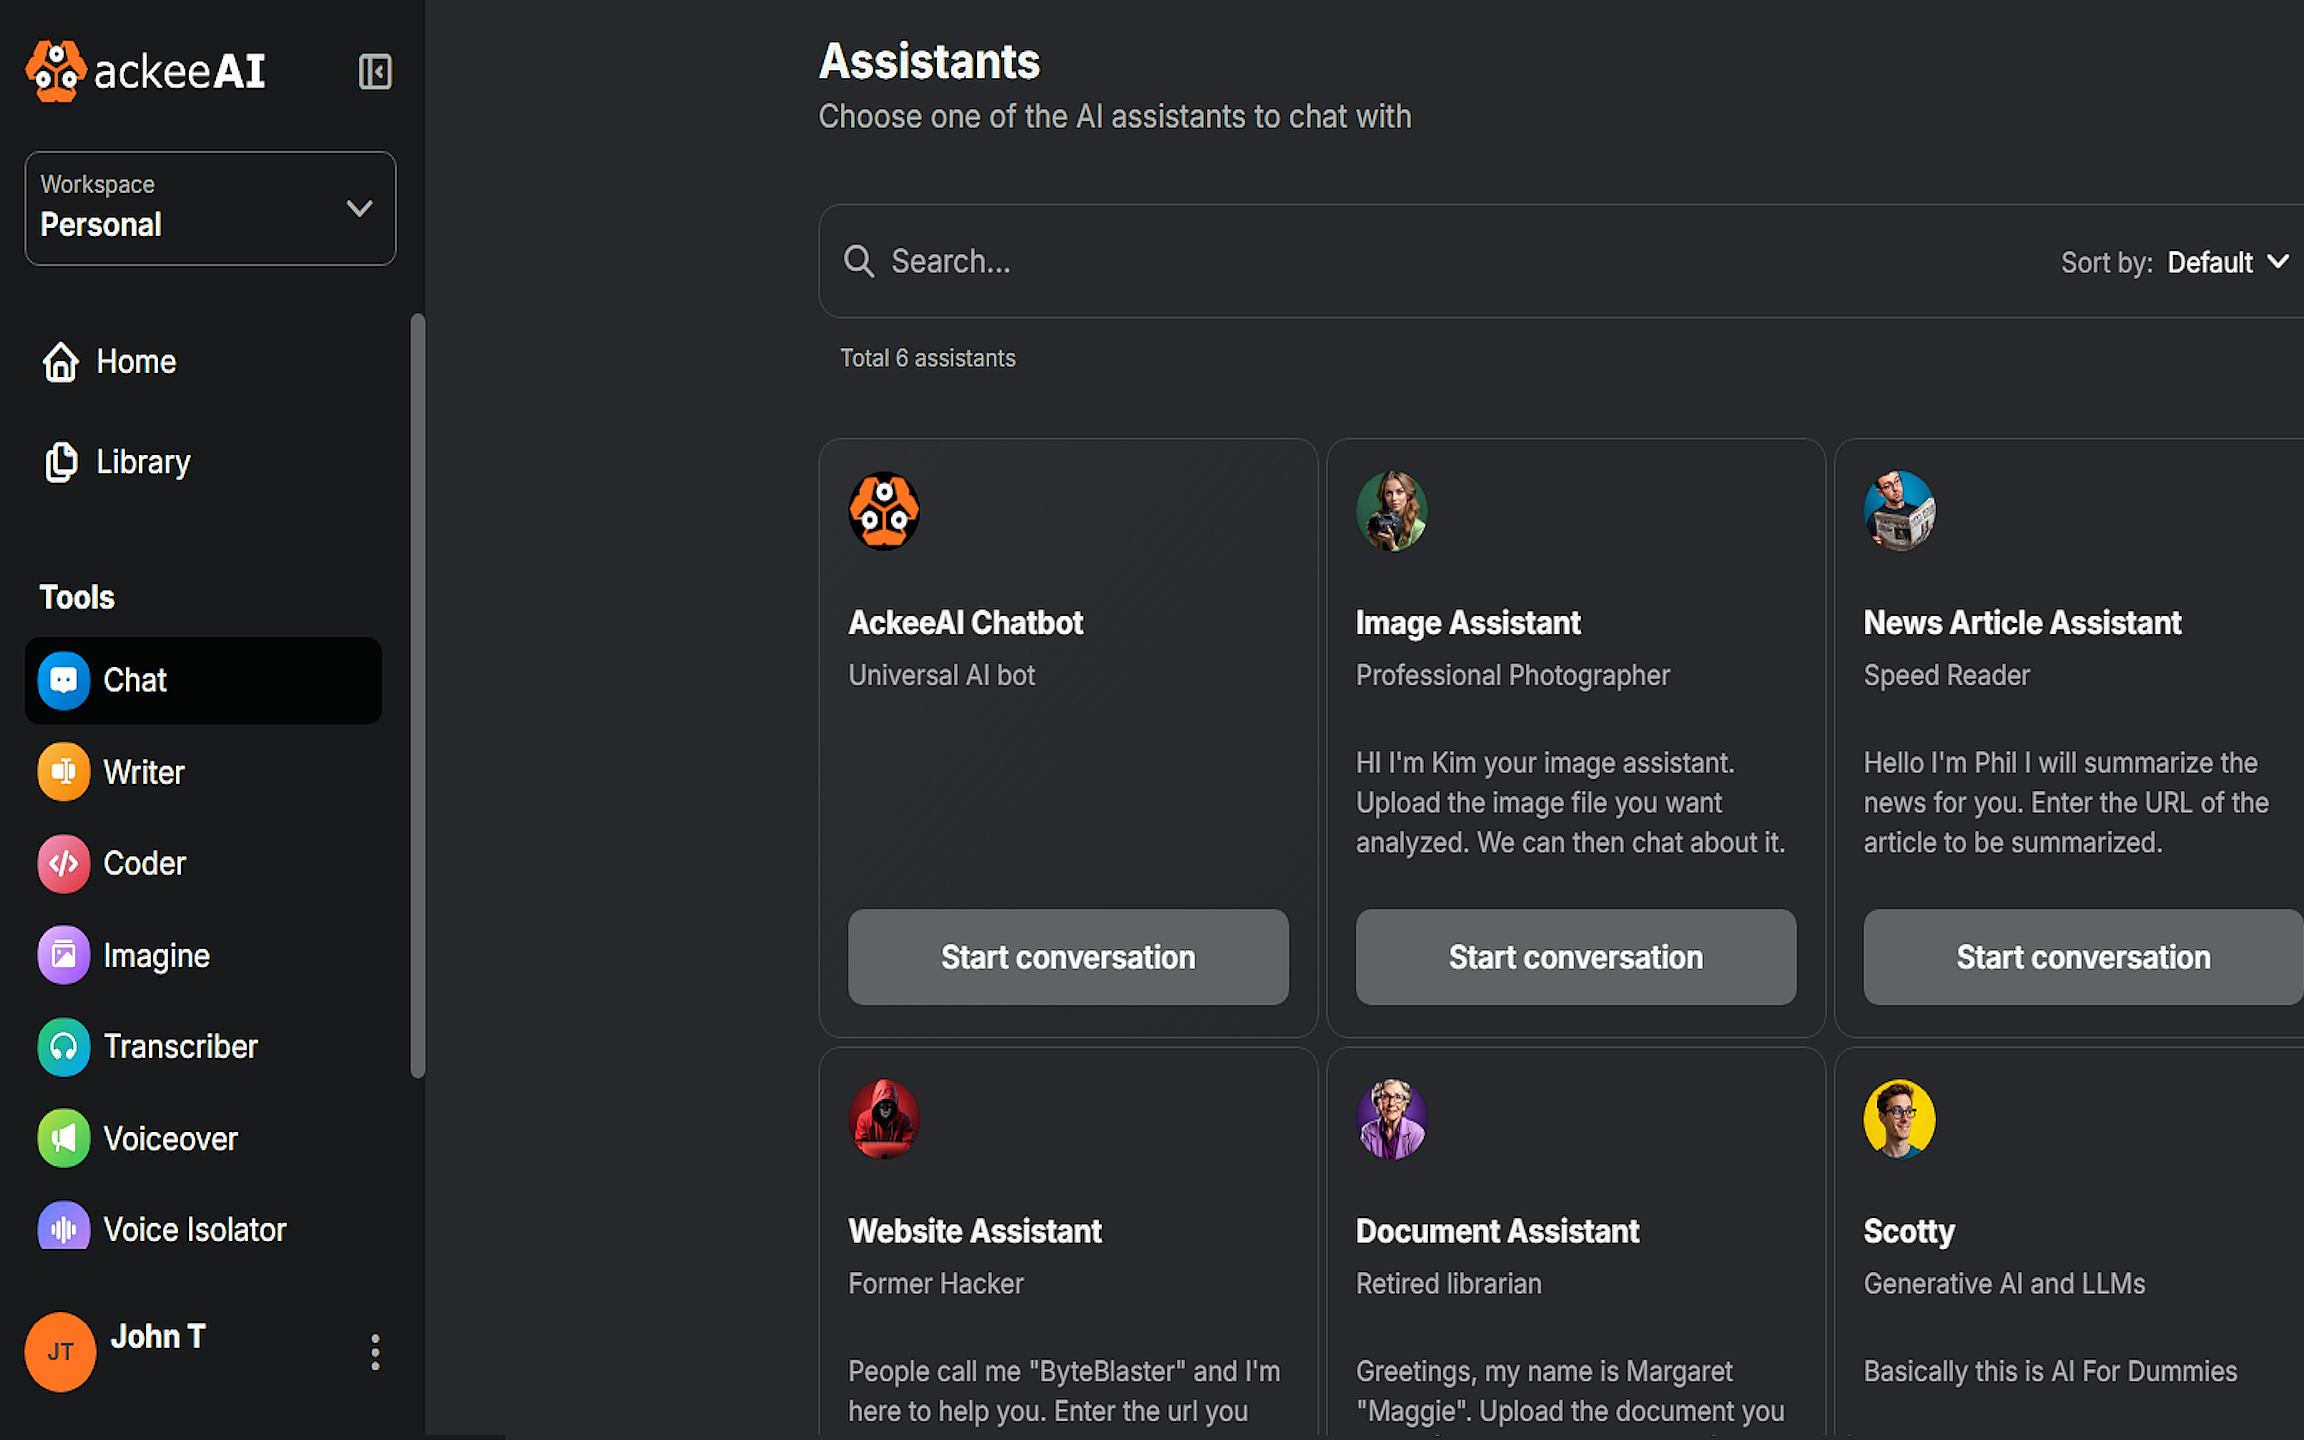Viewport: 2304px width, 1440px height.
Task: Collapse the sidebar with the panel icon
Action: click(375, 72)
